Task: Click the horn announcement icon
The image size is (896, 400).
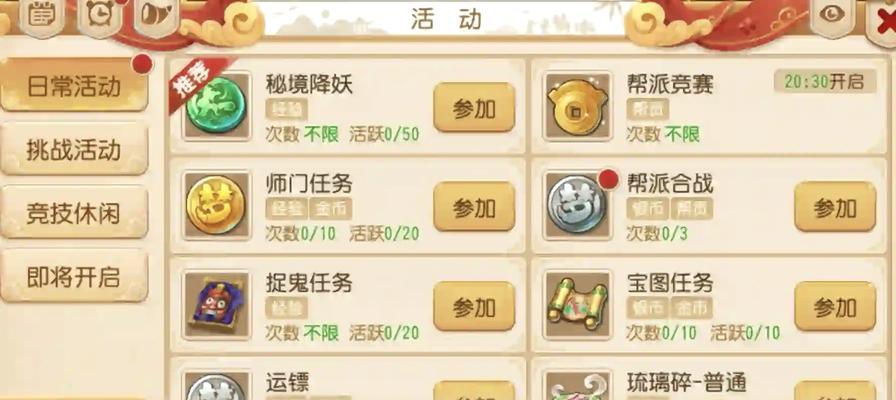Action: click(157, 16)
